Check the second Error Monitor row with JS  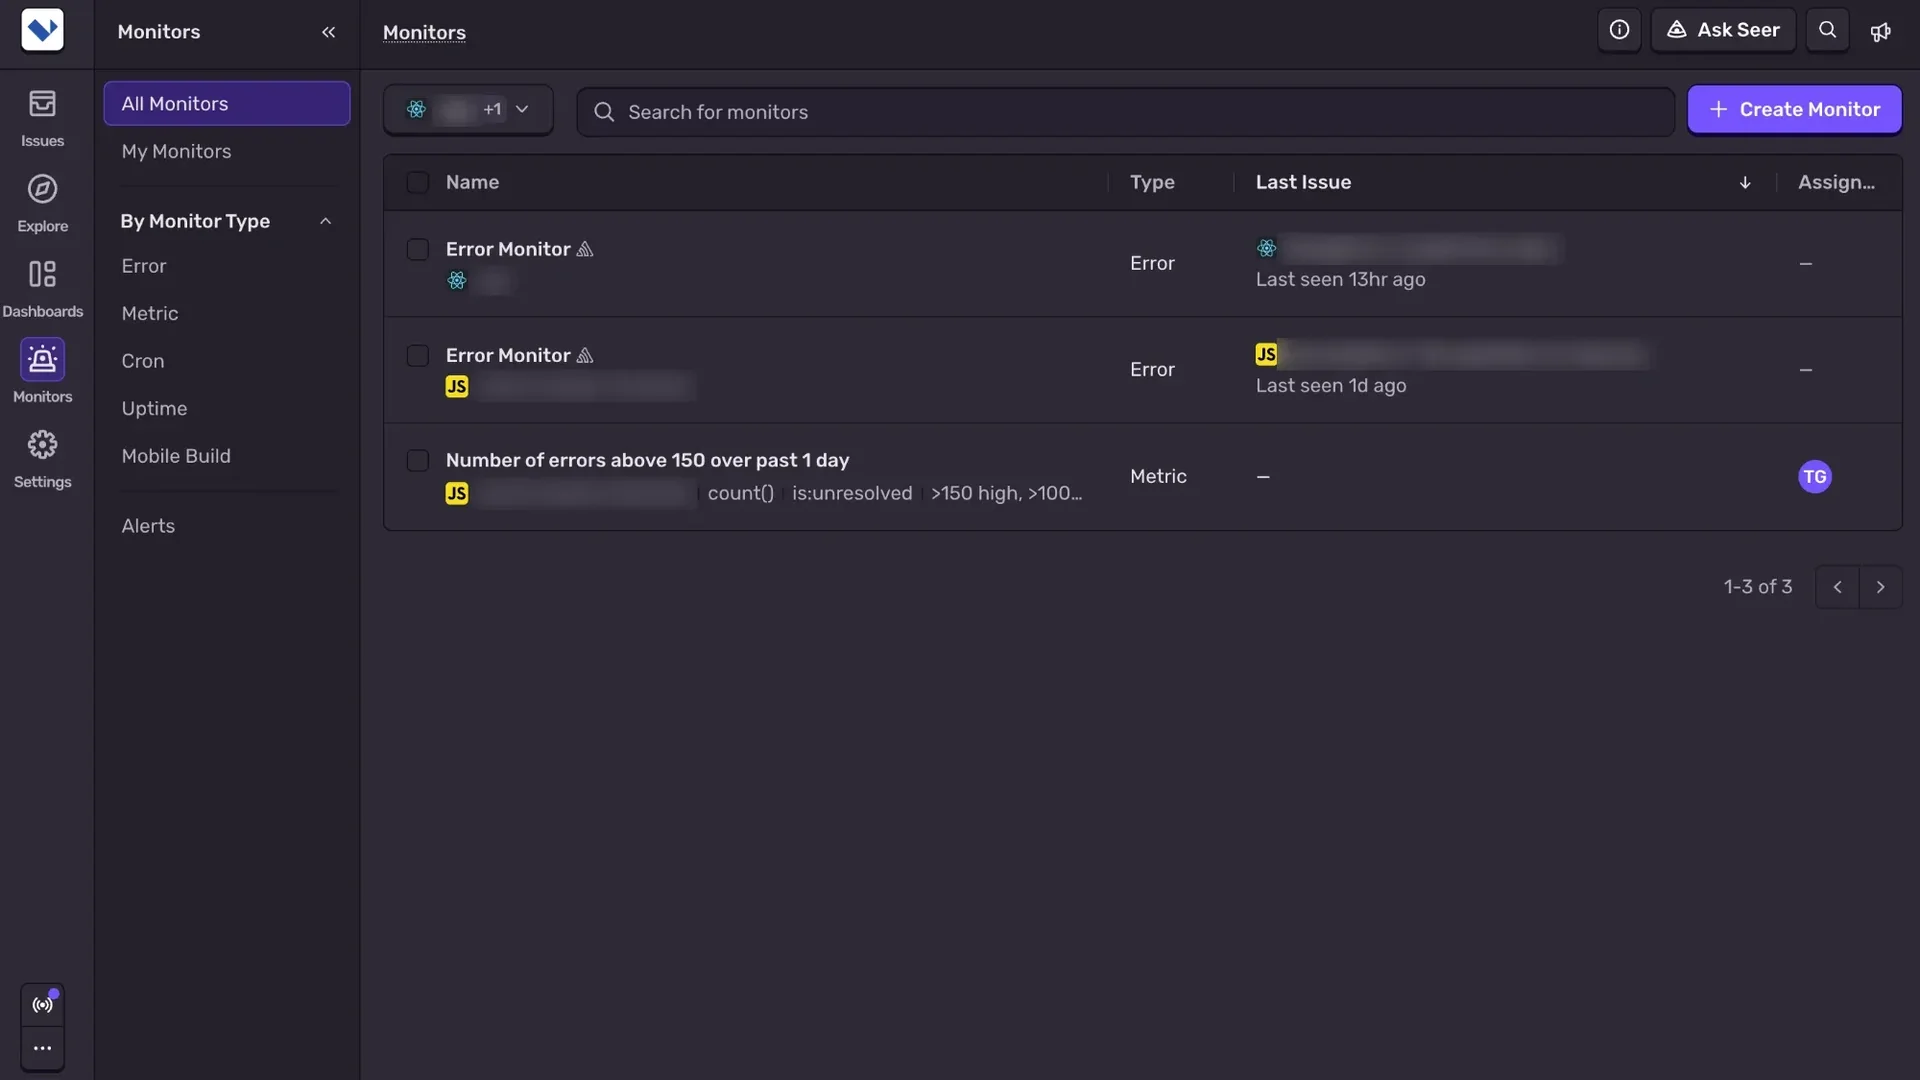418,355
